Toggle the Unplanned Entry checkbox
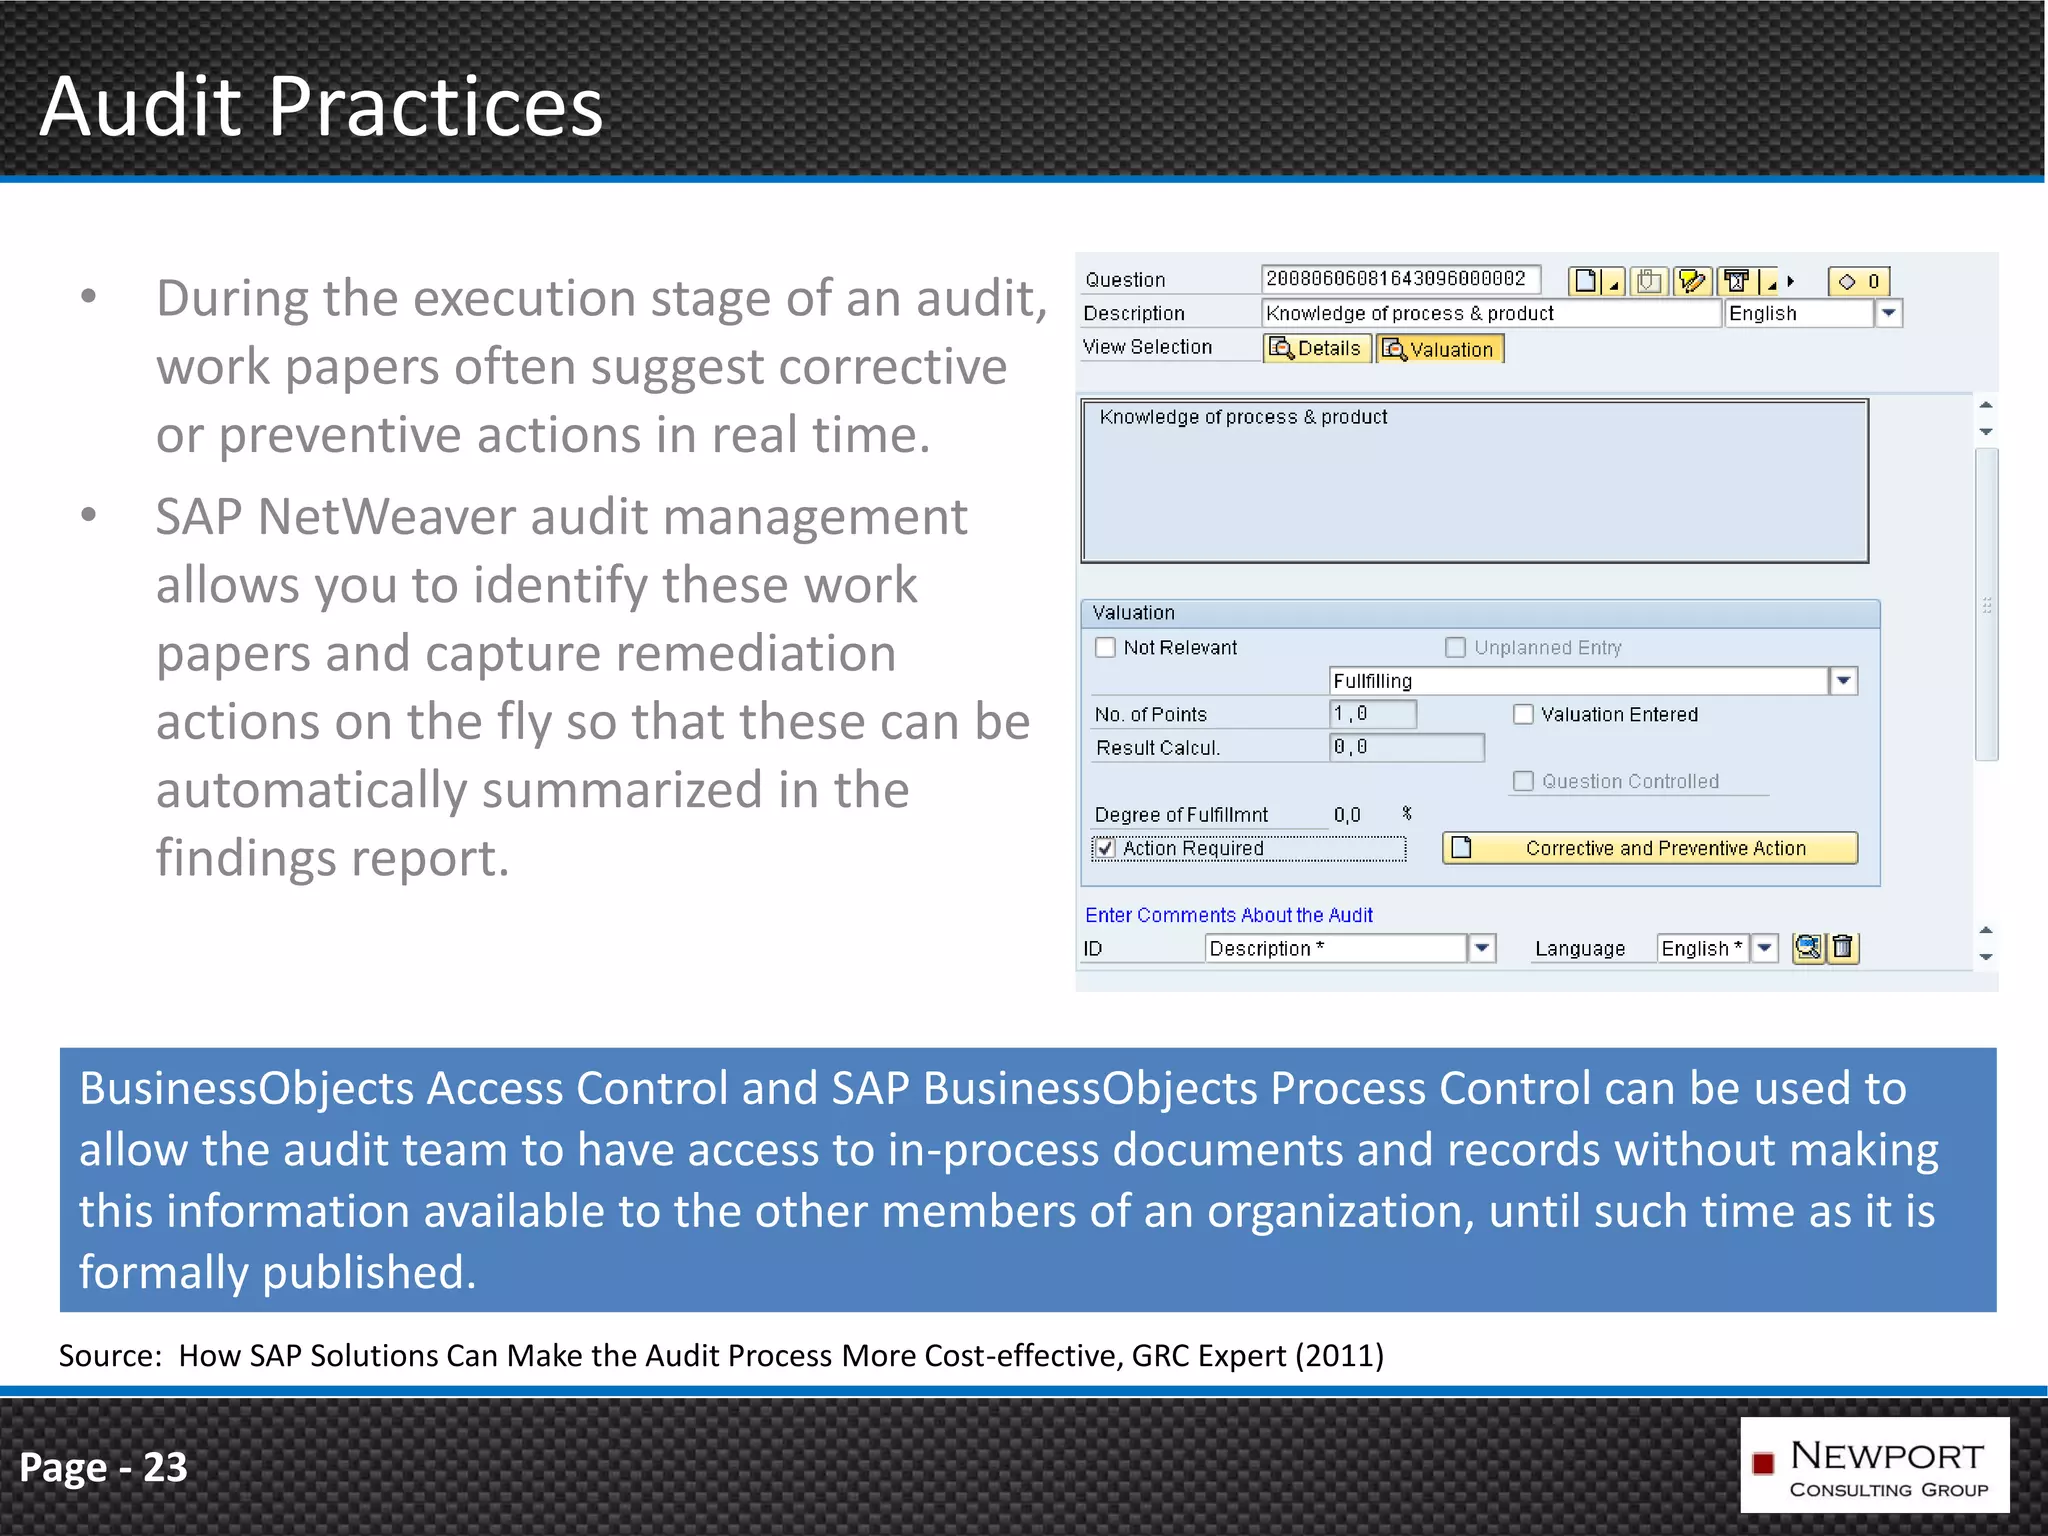 [1455, 648]
